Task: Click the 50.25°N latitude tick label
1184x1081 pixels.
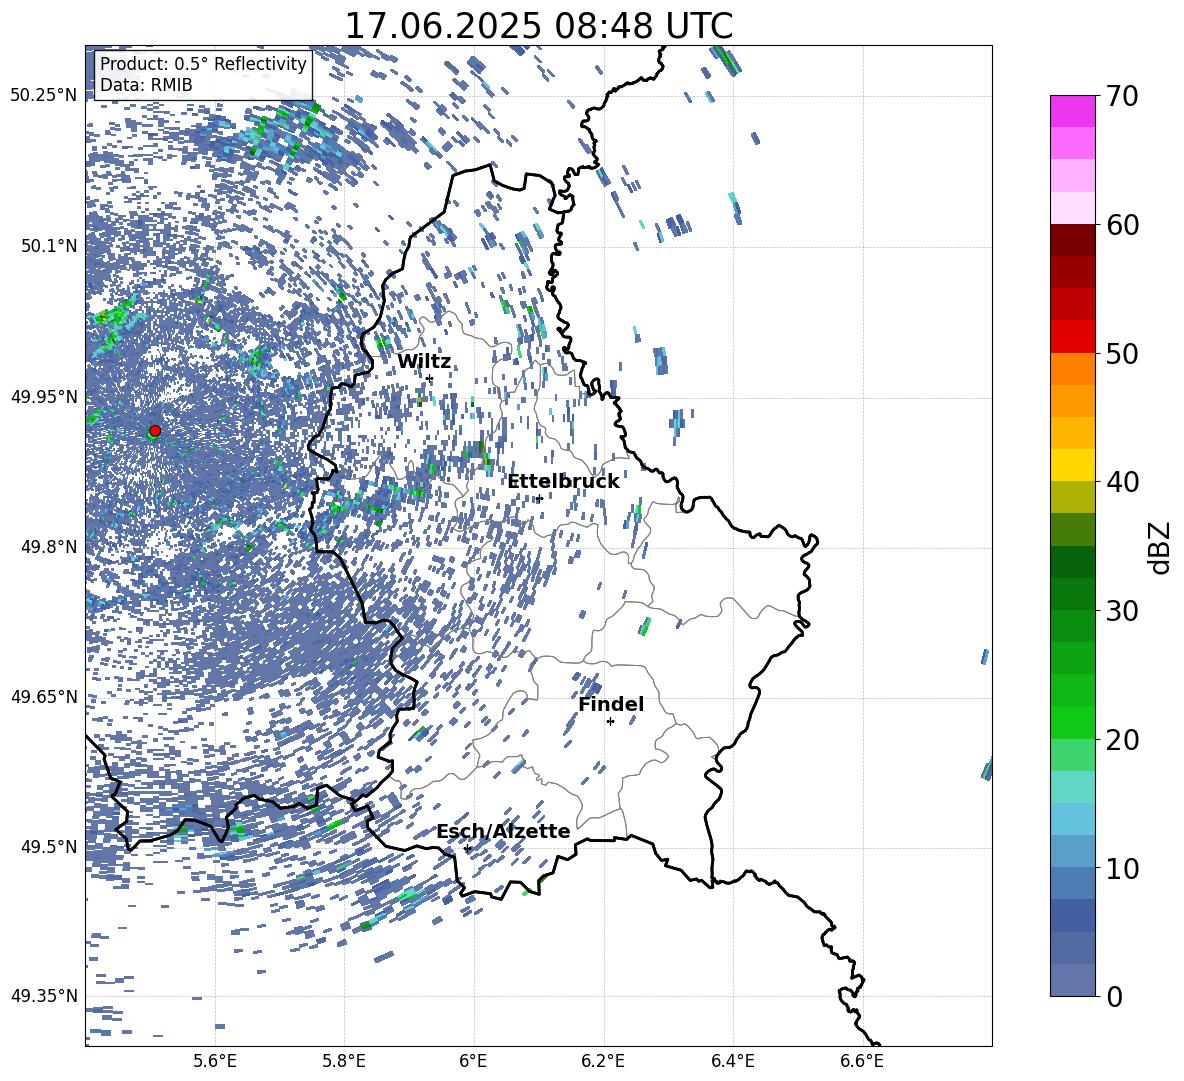Action: (x=44, y=95)
